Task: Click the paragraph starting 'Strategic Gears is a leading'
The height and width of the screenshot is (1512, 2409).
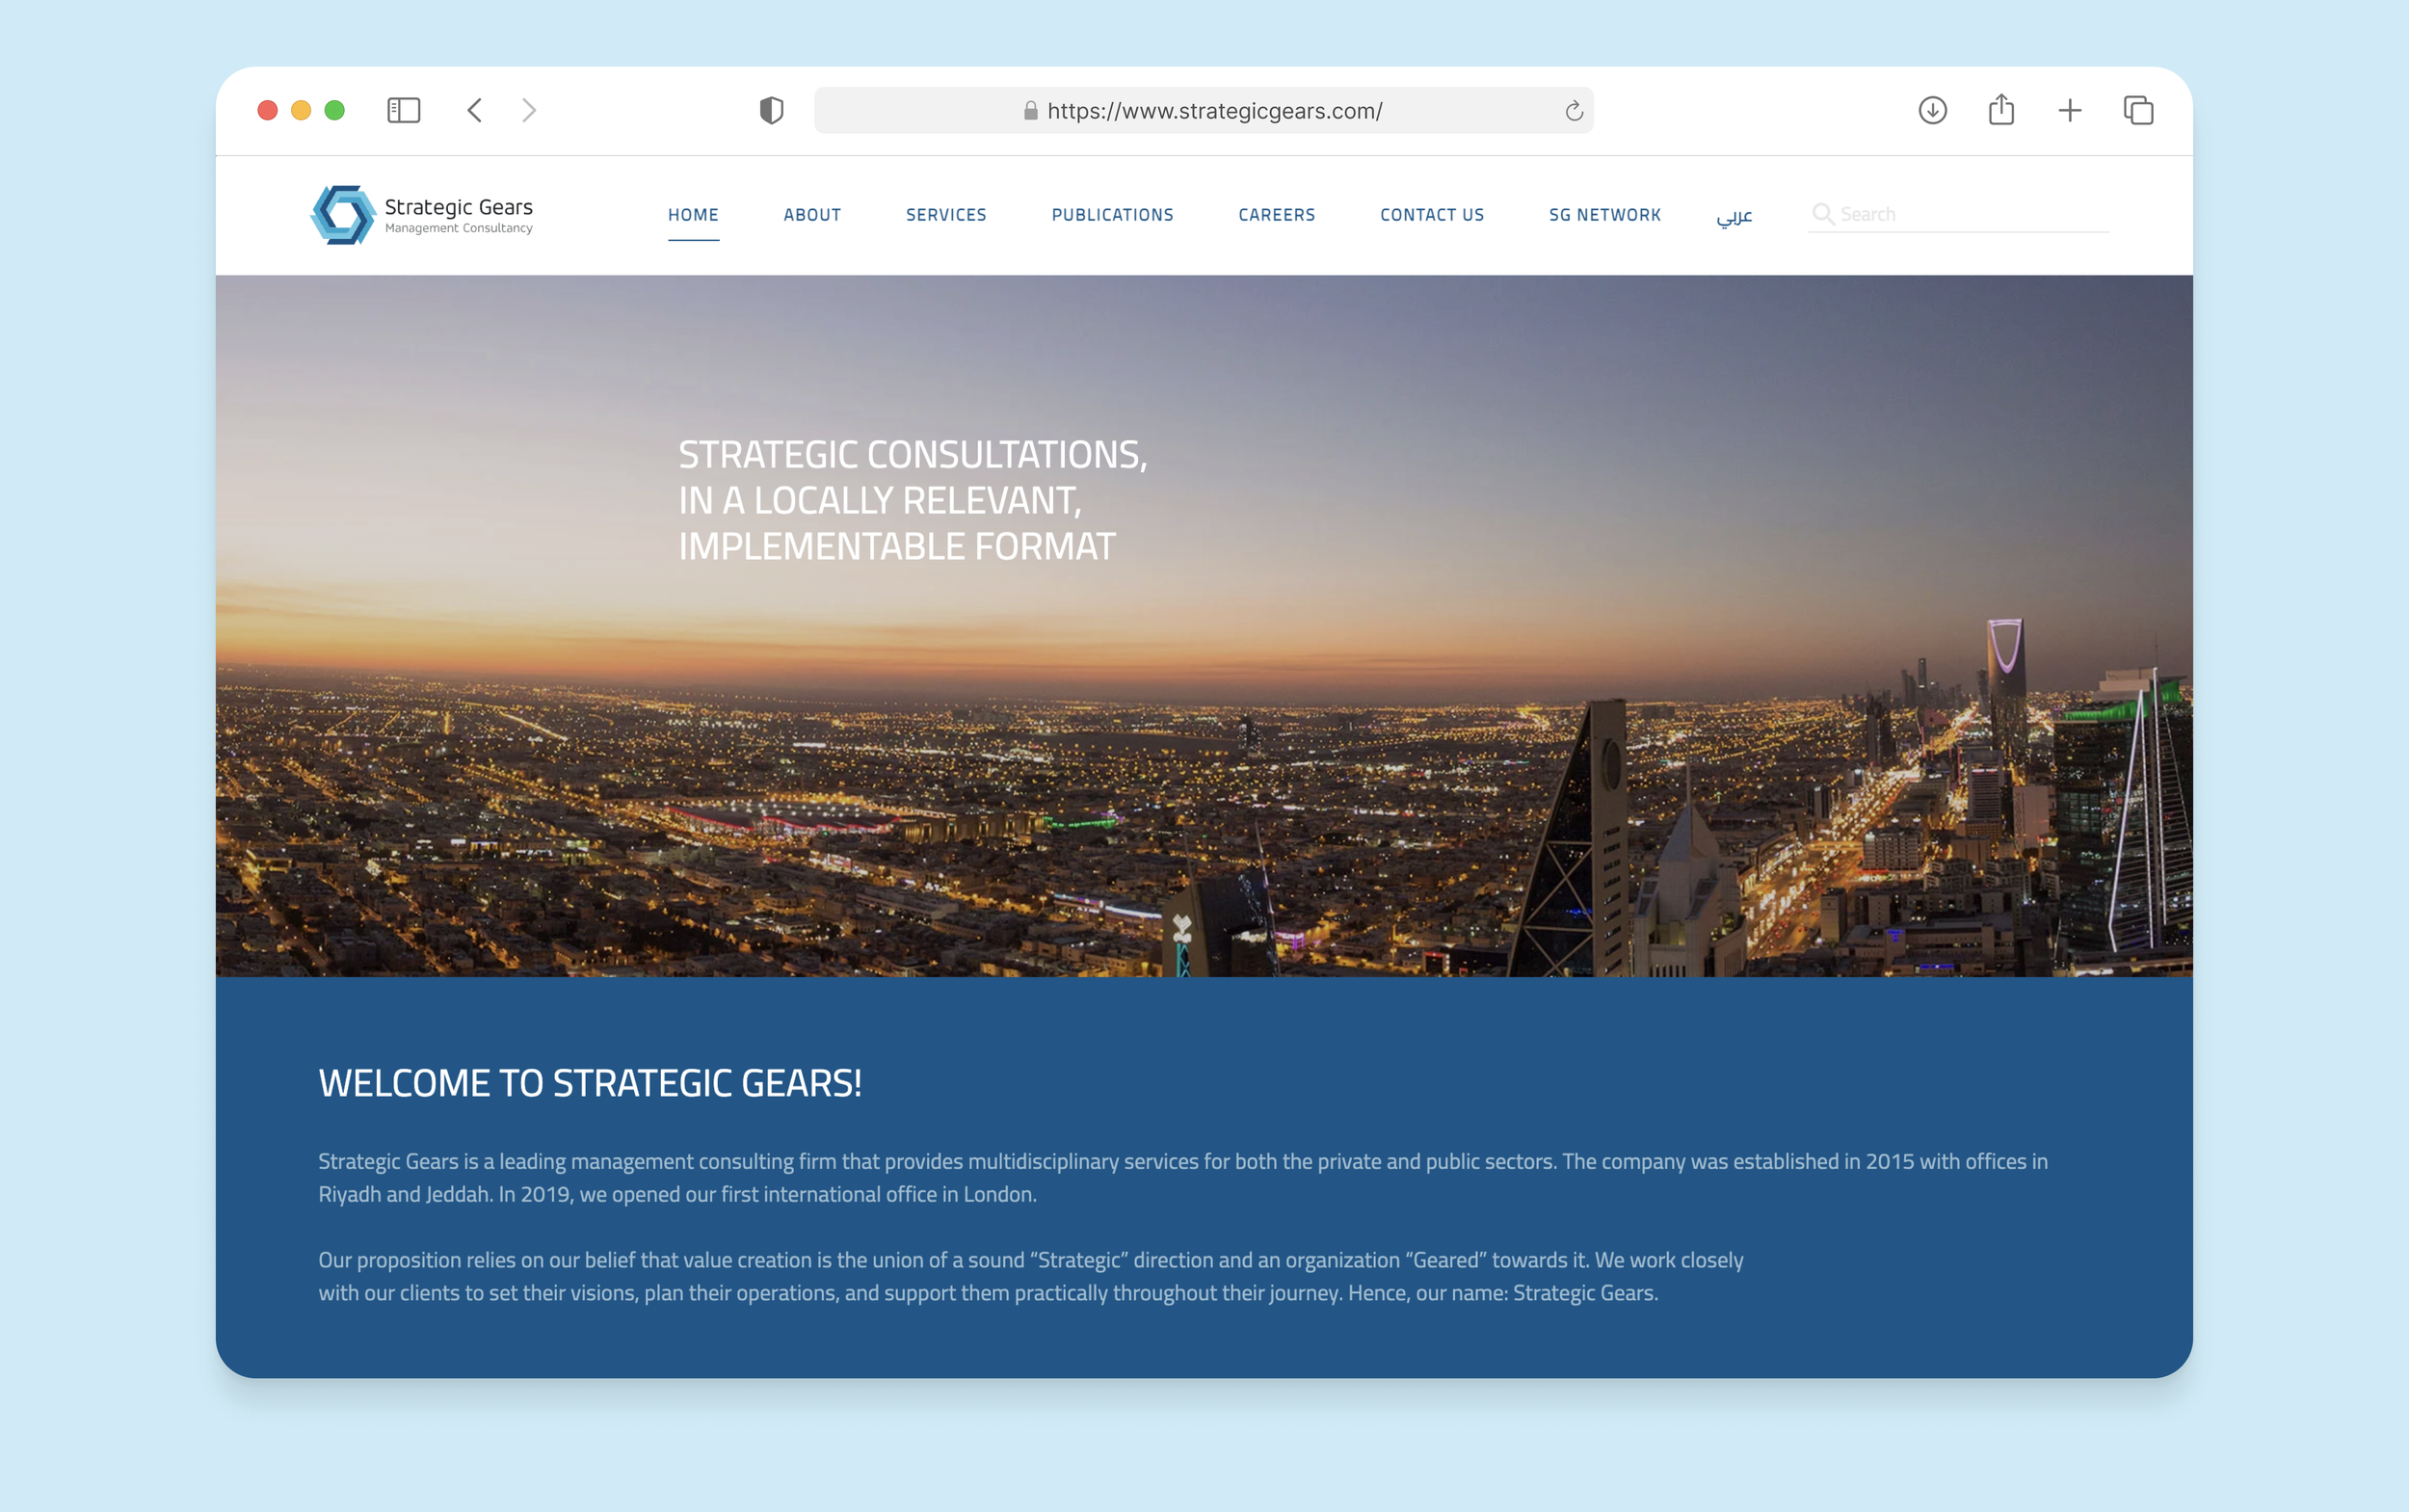Action: (x=1182, y=1177)
